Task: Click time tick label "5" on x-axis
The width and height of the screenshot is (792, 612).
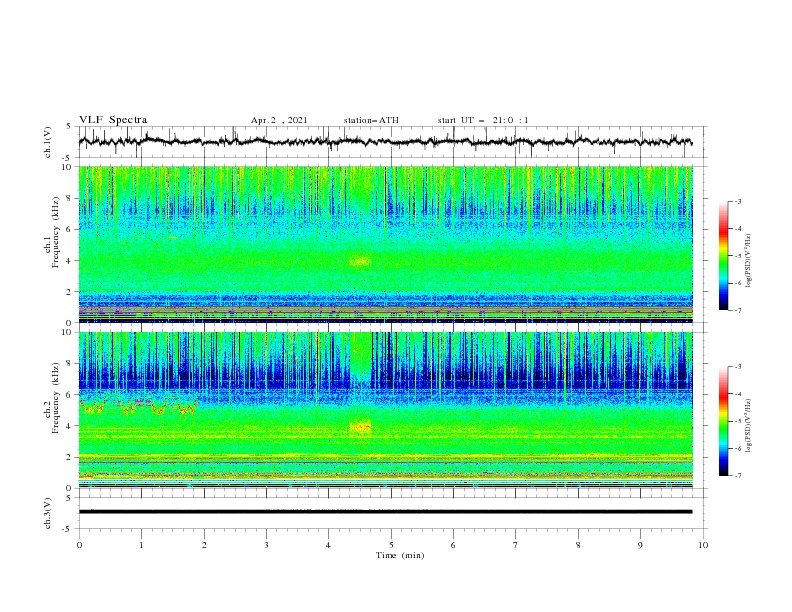Action: [x=391, y=545]
